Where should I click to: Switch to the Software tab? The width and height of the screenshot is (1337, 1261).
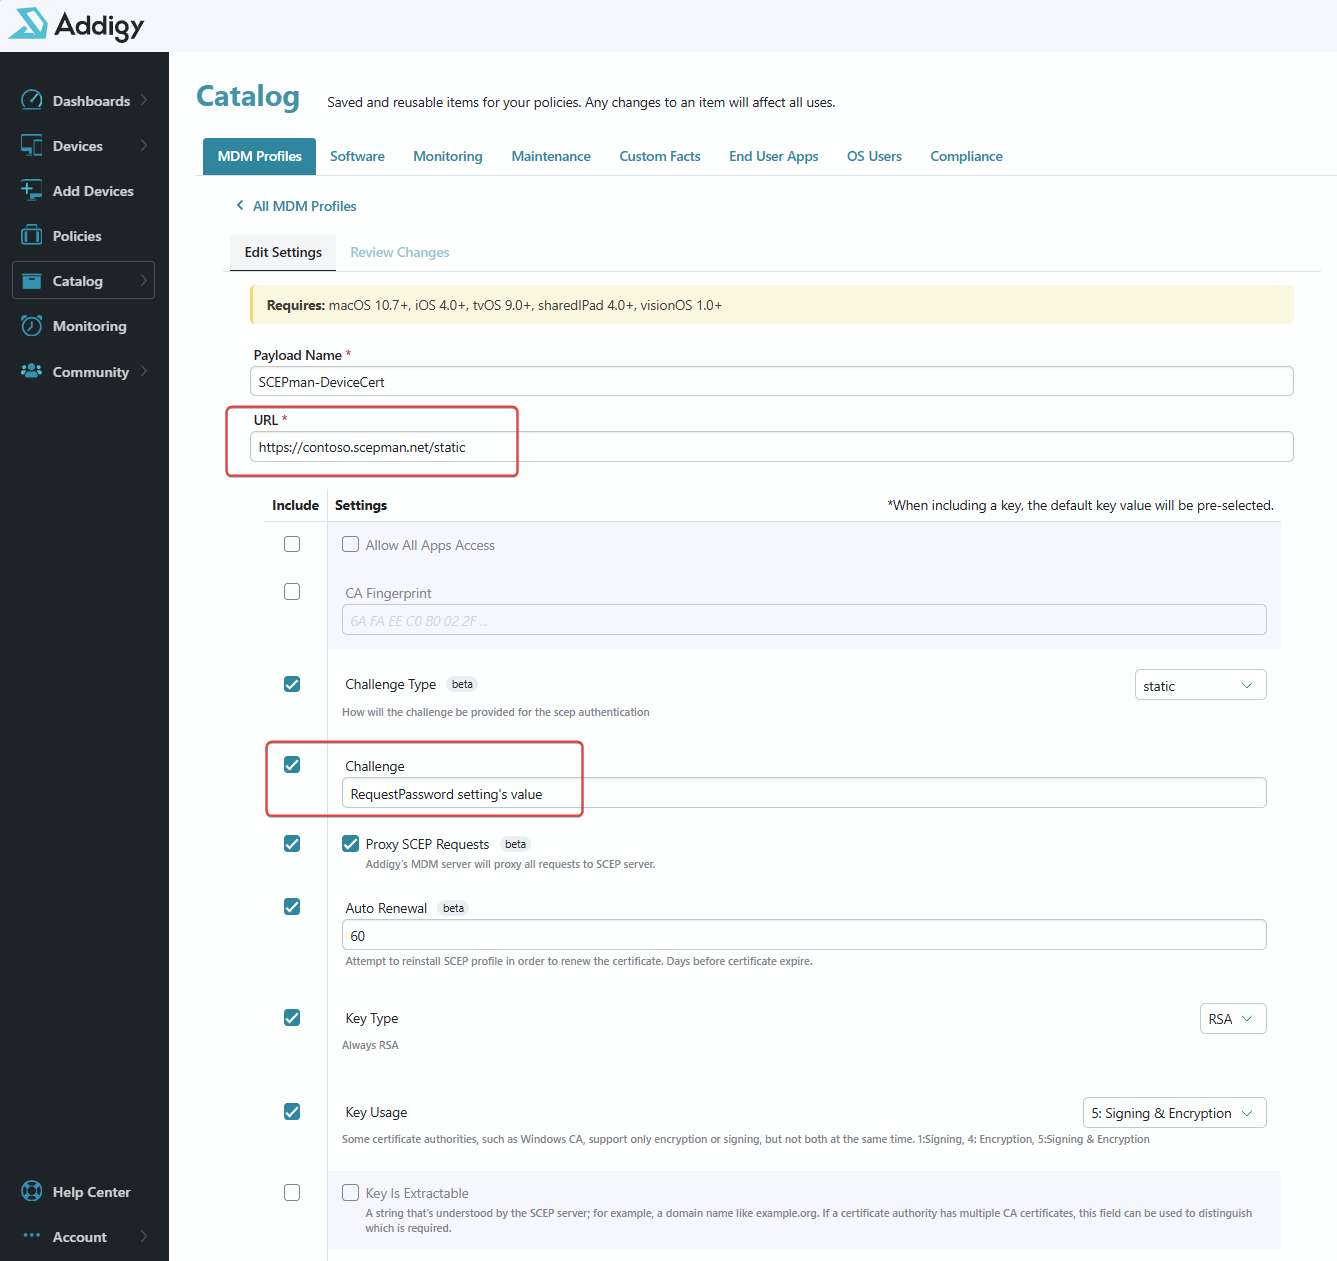coord(357,156)
